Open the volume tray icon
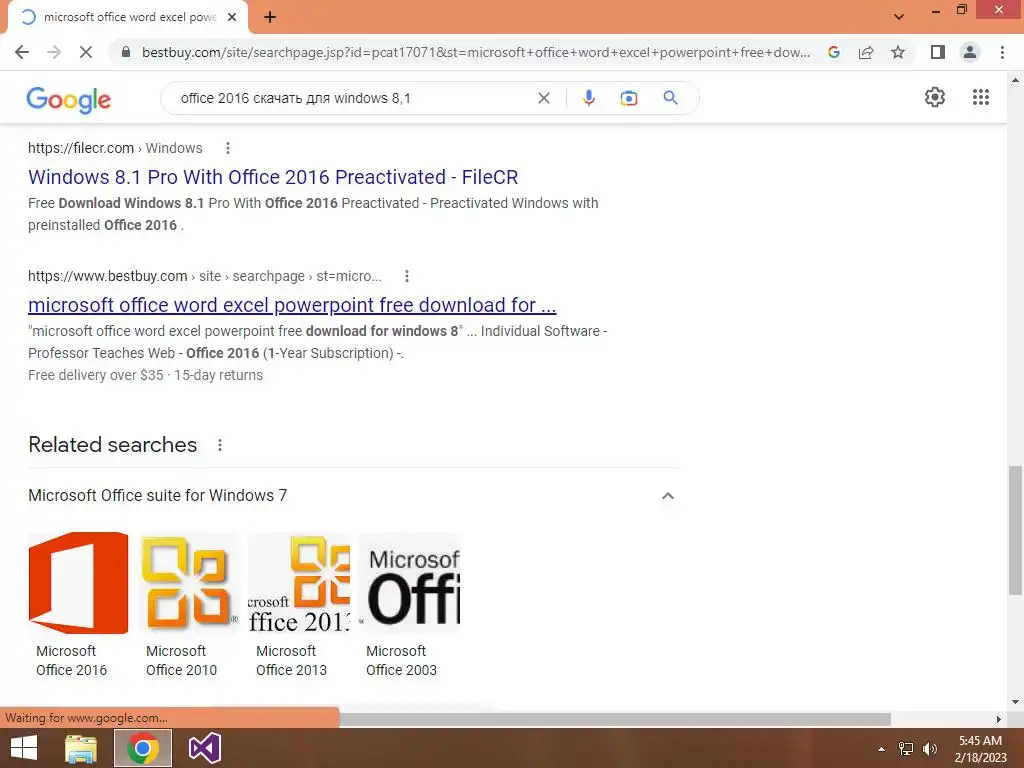The height and width of the screenshot is (768, 1024). coord(929,749)
